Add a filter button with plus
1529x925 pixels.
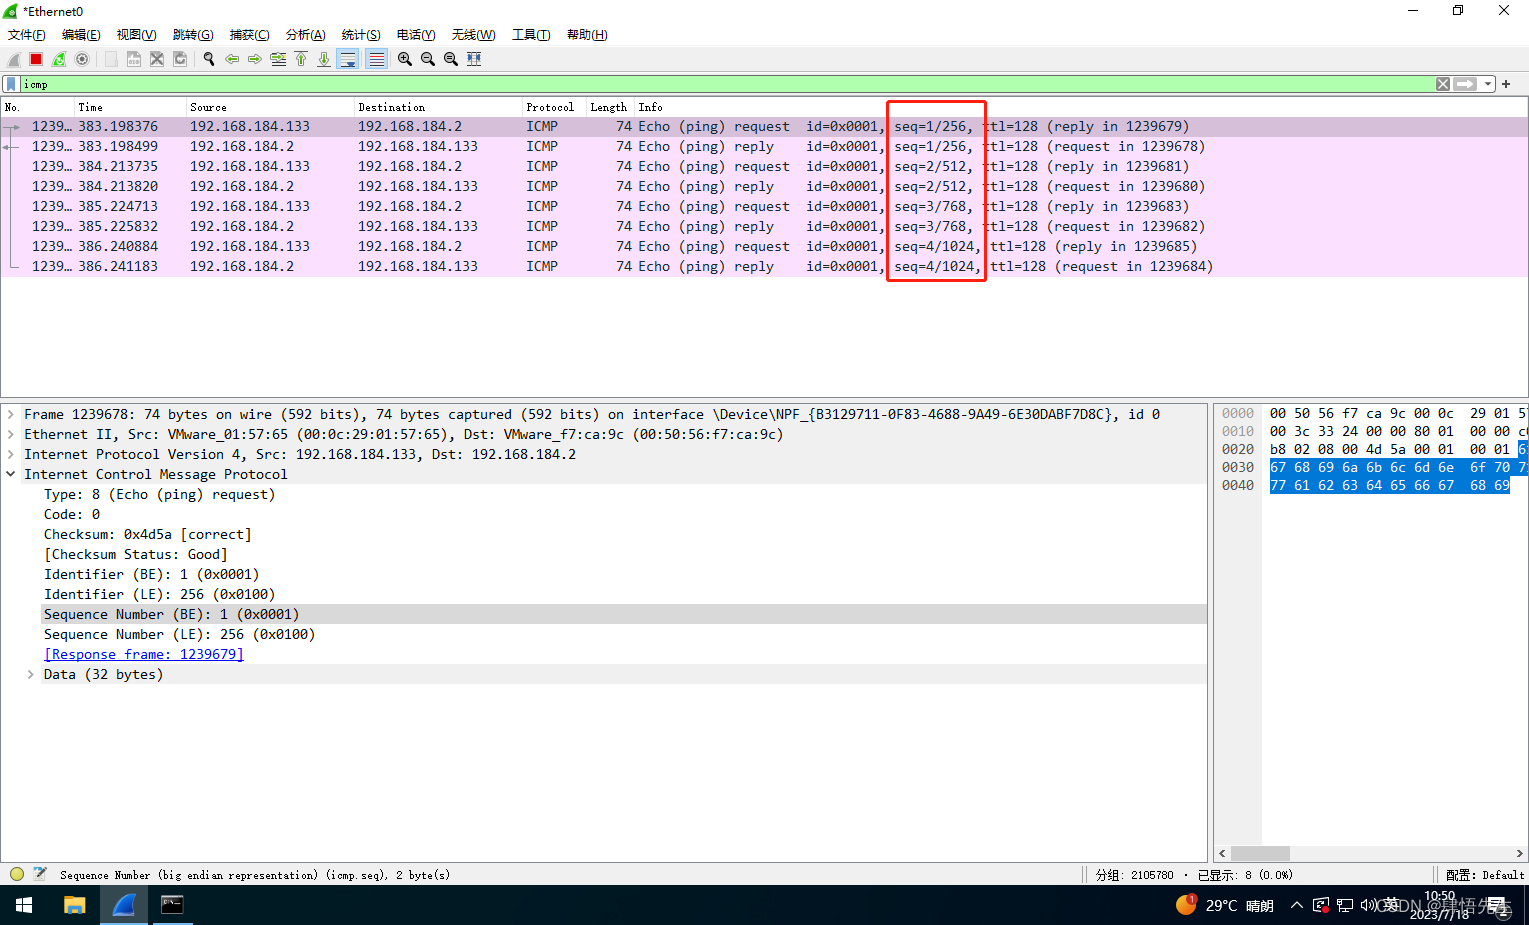click(1506, 84)
